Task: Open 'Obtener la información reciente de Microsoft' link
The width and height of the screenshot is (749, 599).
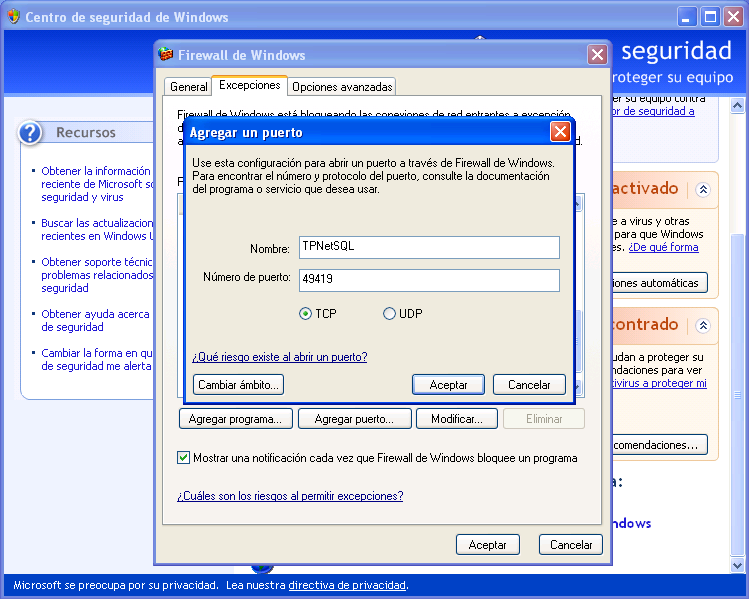Action: pyautogui.click(x=97, y=184)
